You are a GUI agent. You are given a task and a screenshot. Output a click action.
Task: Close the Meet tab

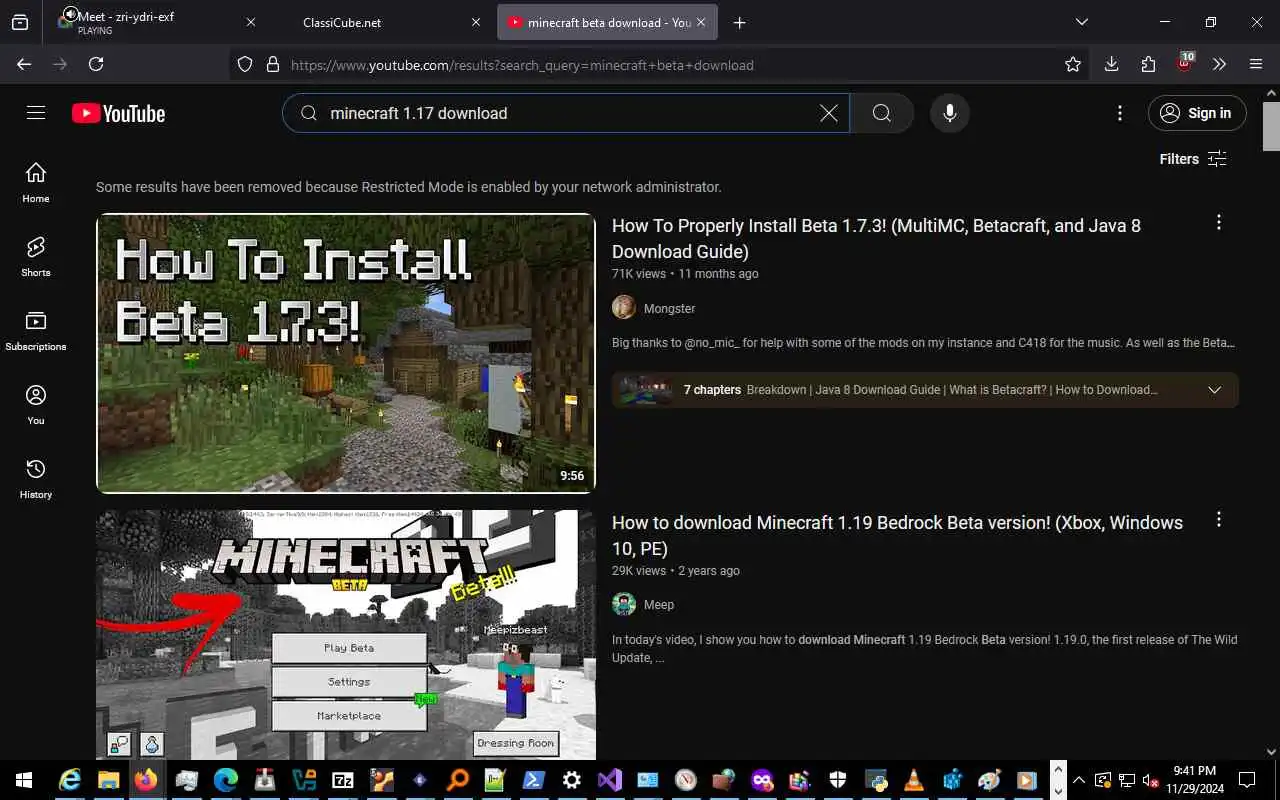point(251,22)
